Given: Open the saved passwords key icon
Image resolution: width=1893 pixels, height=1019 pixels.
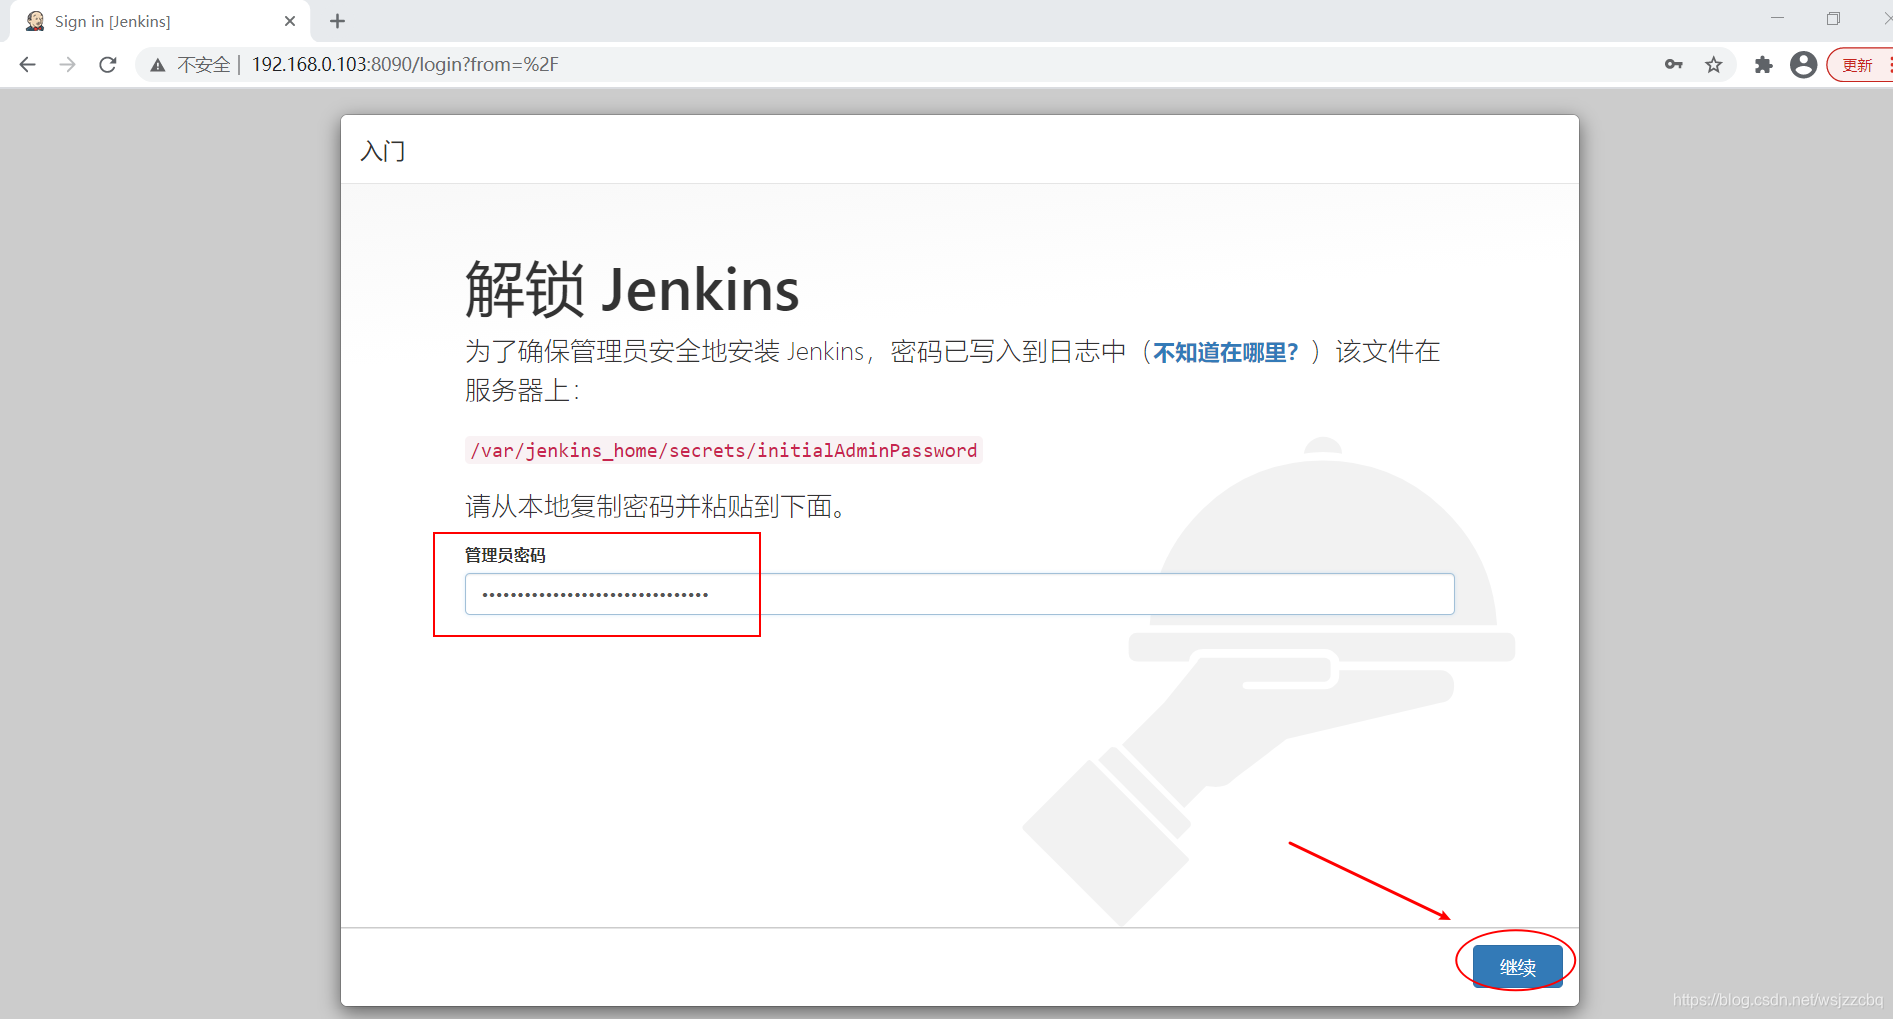Looking at the screenshot, I should pos(1674,65).
